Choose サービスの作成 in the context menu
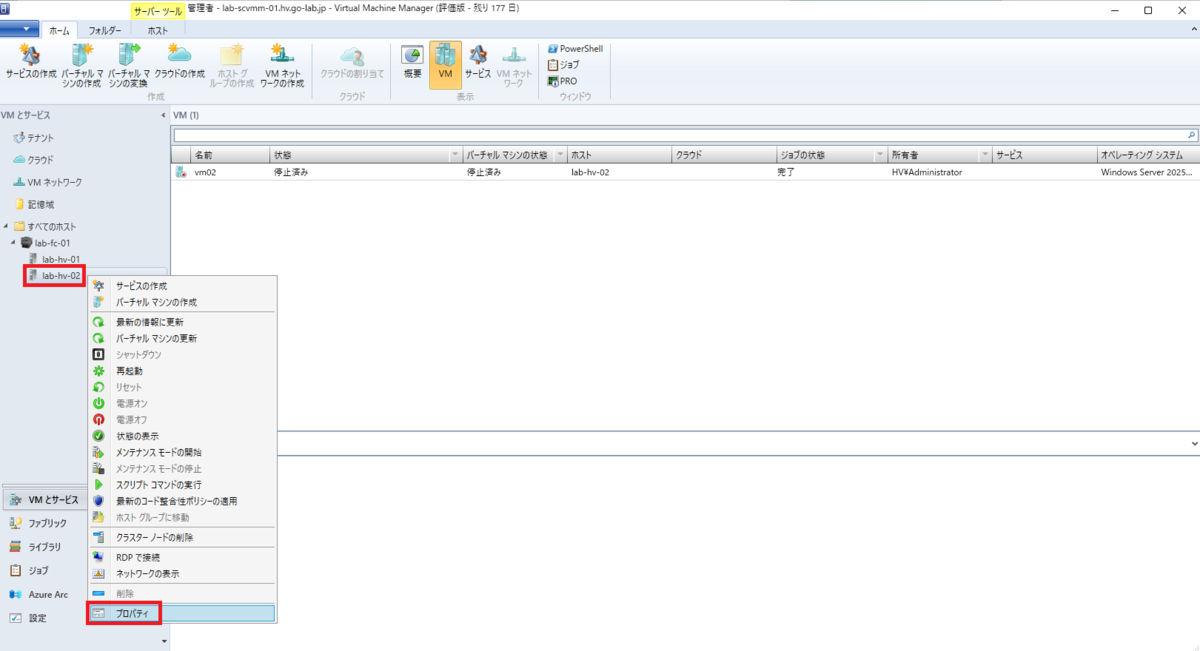1200x651 pixels. point(183,286)
